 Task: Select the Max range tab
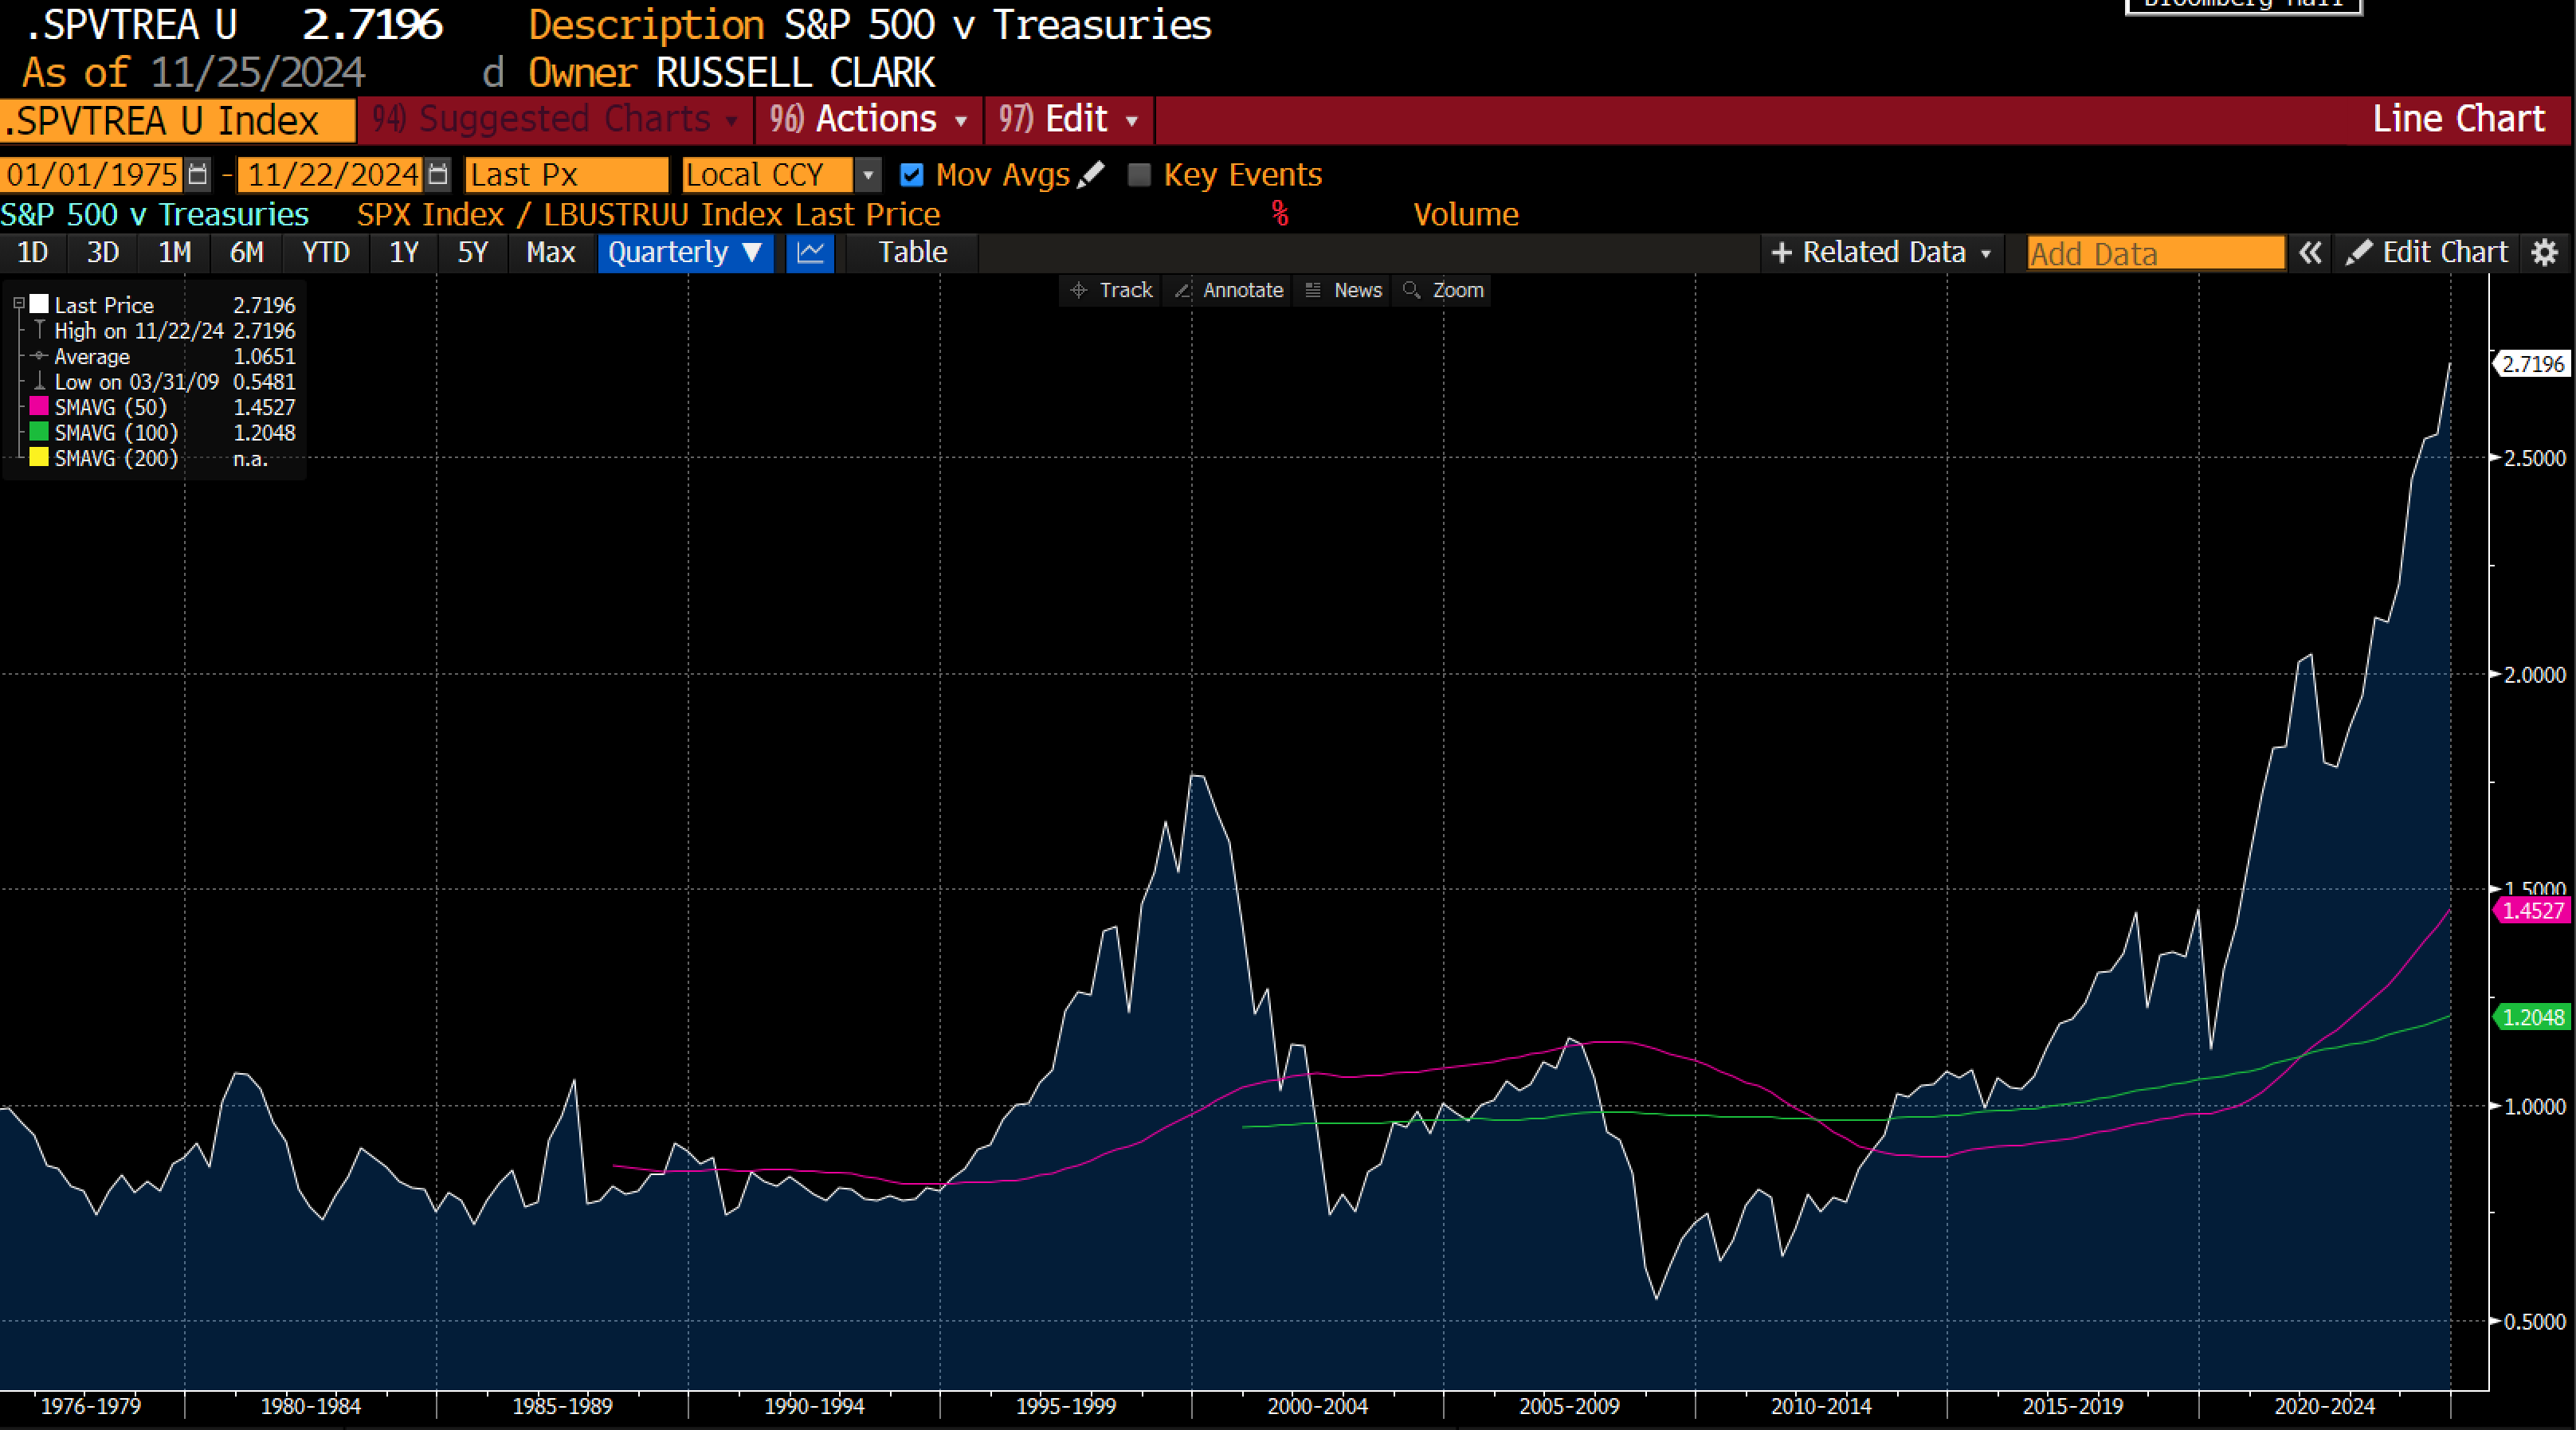[551, 253]
